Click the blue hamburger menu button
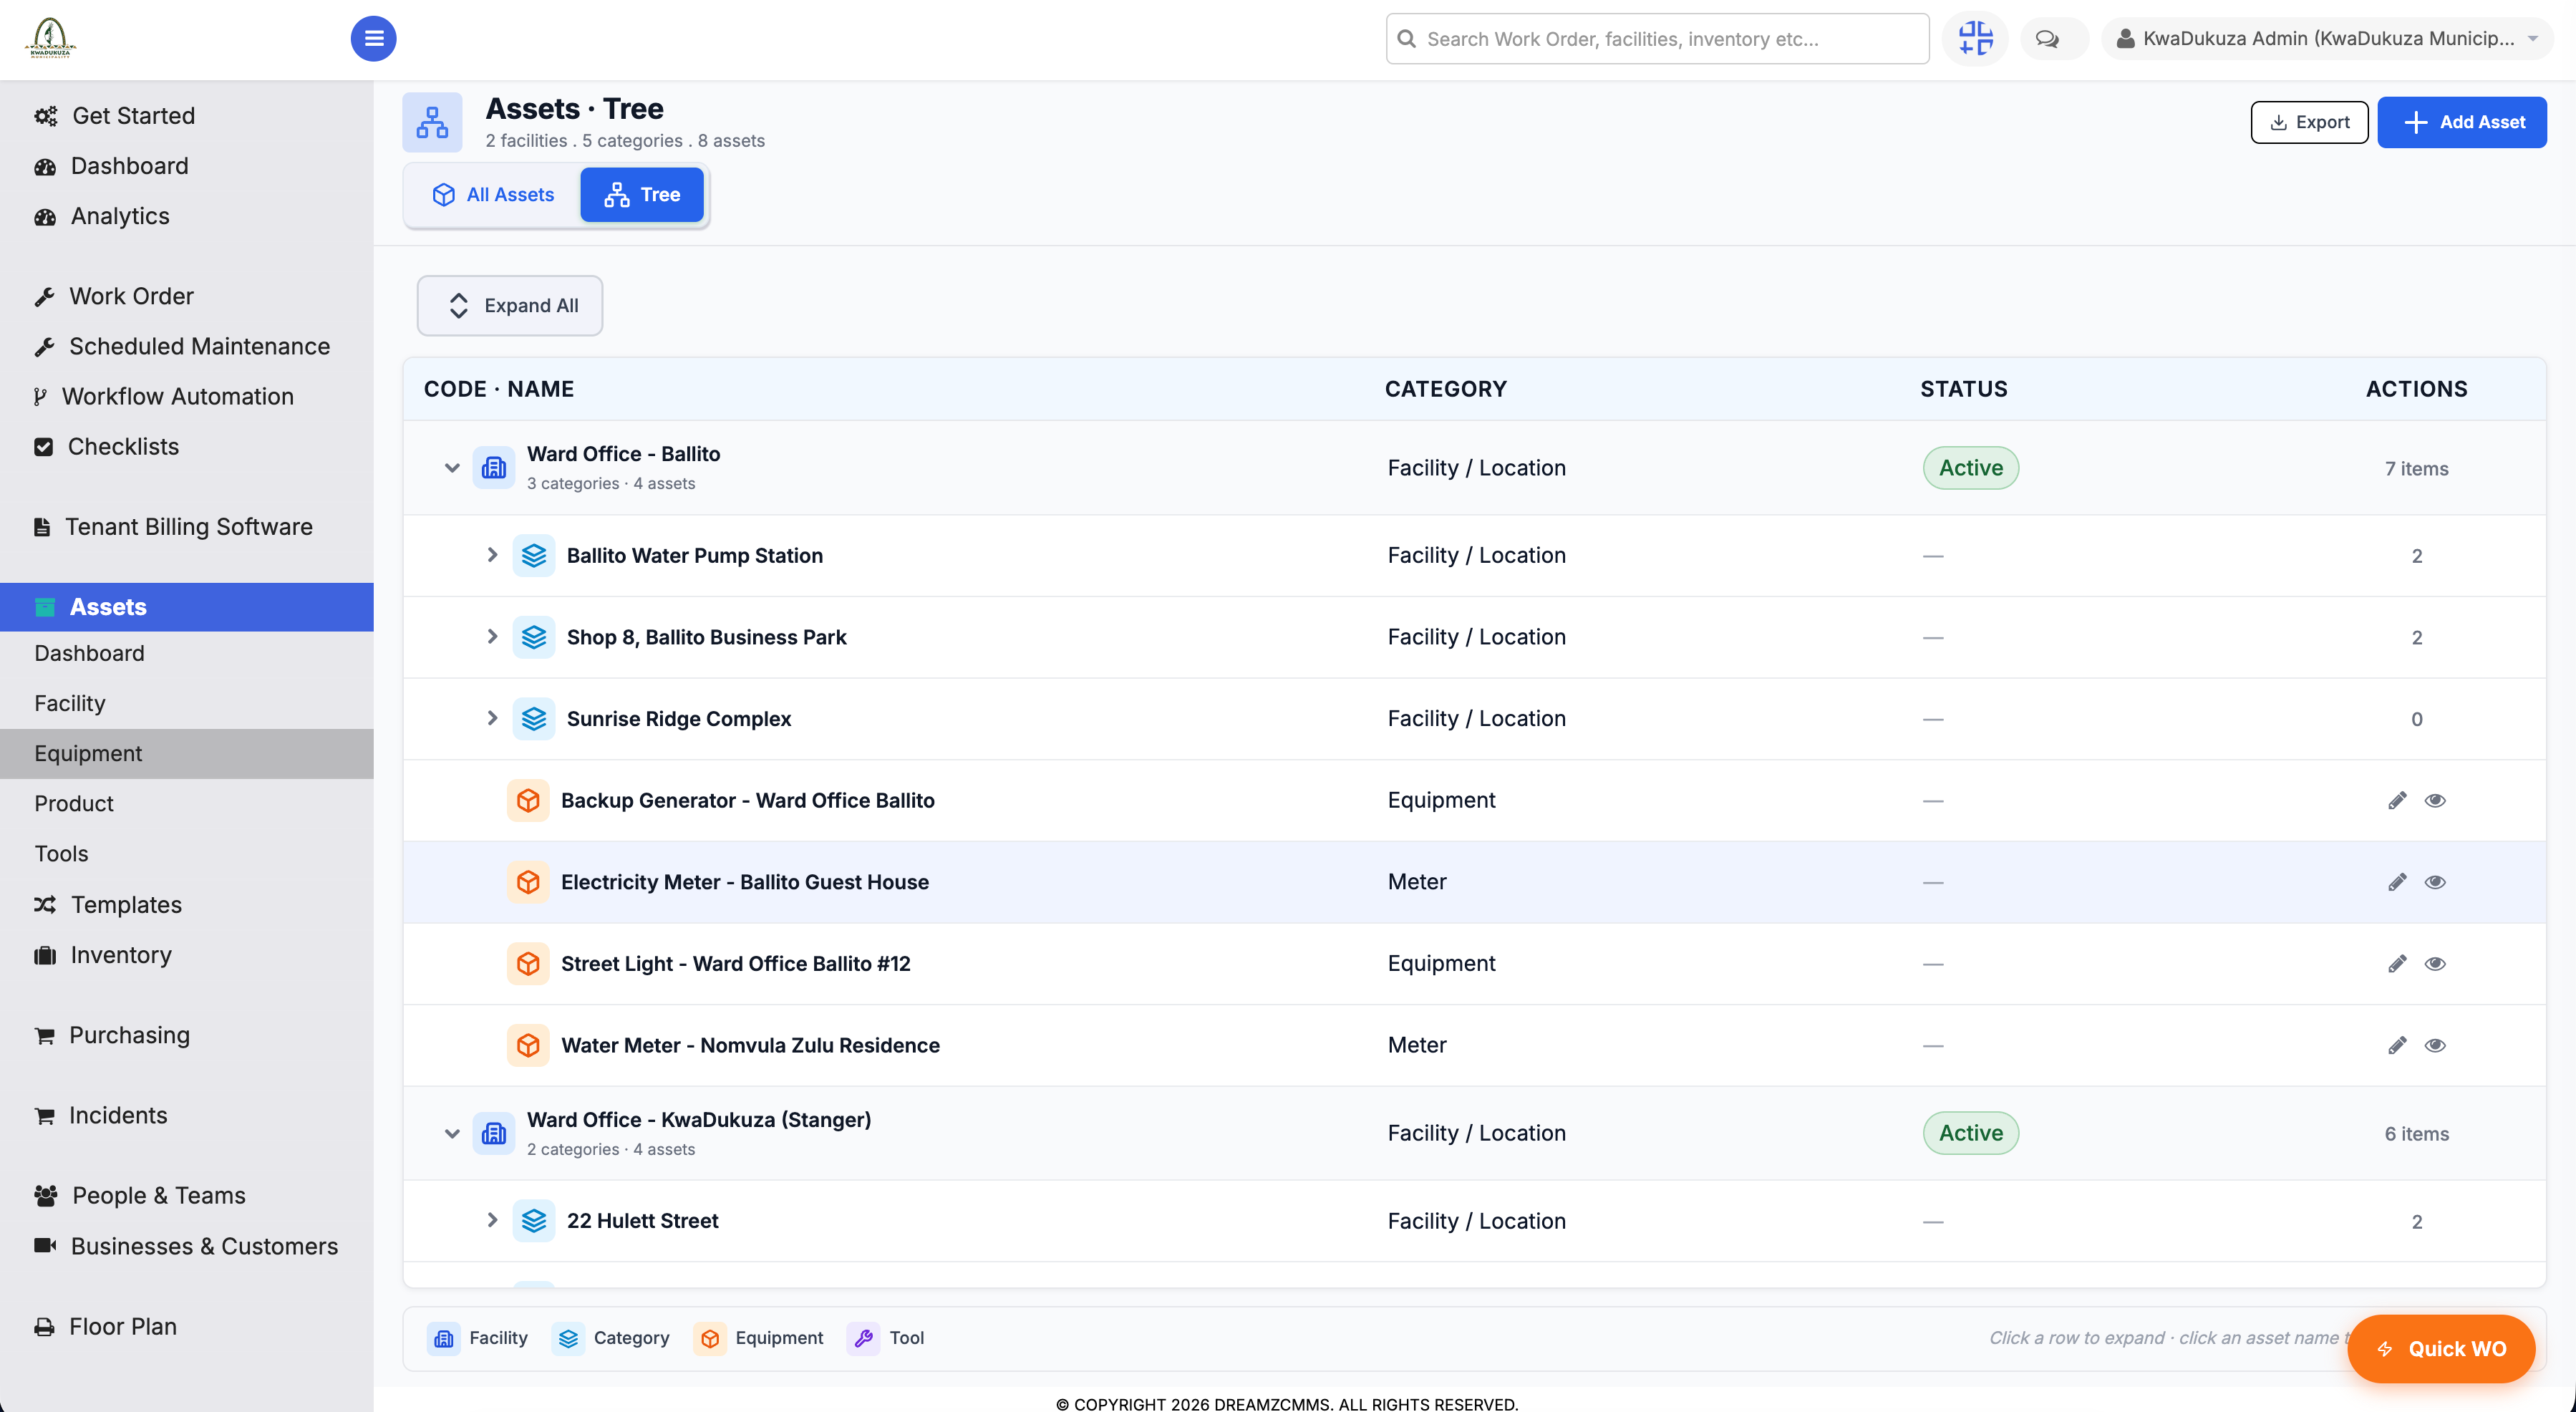 point(373,38)
